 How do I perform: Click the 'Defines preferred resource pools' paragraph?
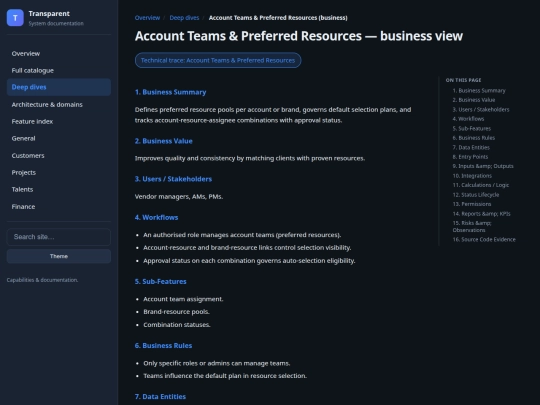[x=273, y=115]
